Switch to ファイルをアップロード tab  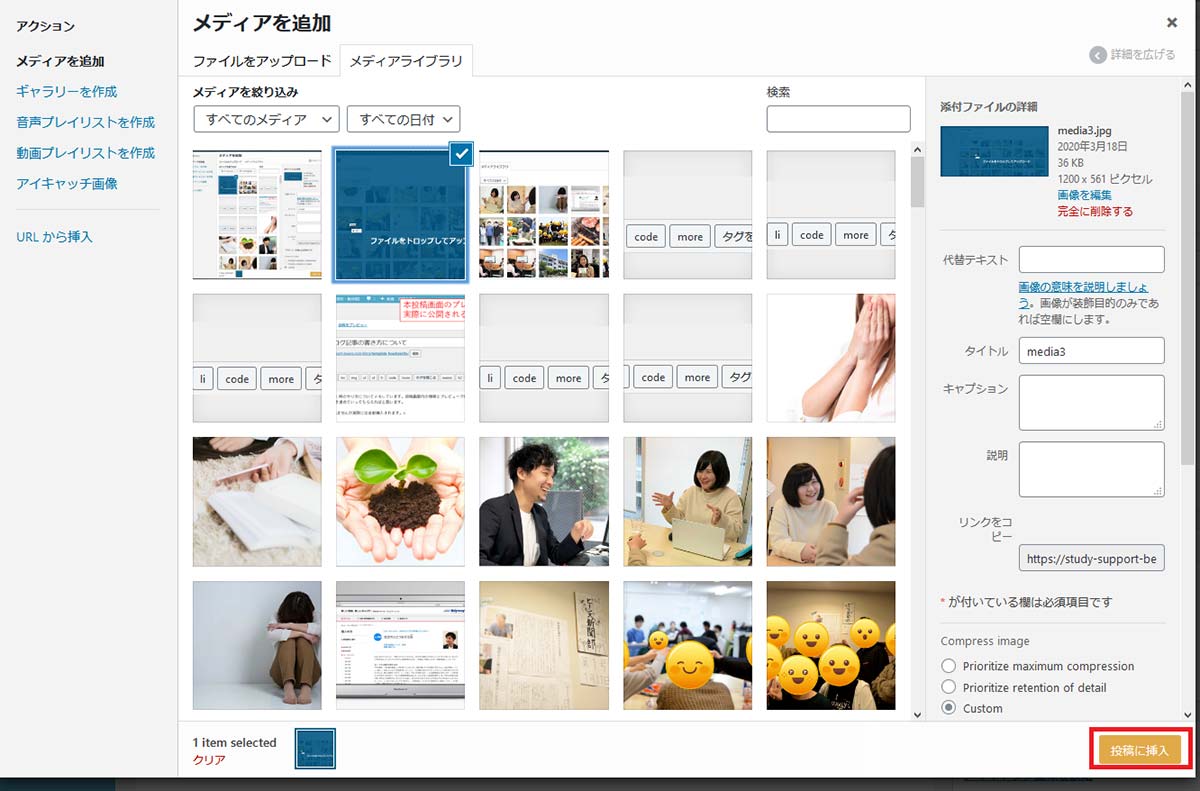tap(262, 61)
